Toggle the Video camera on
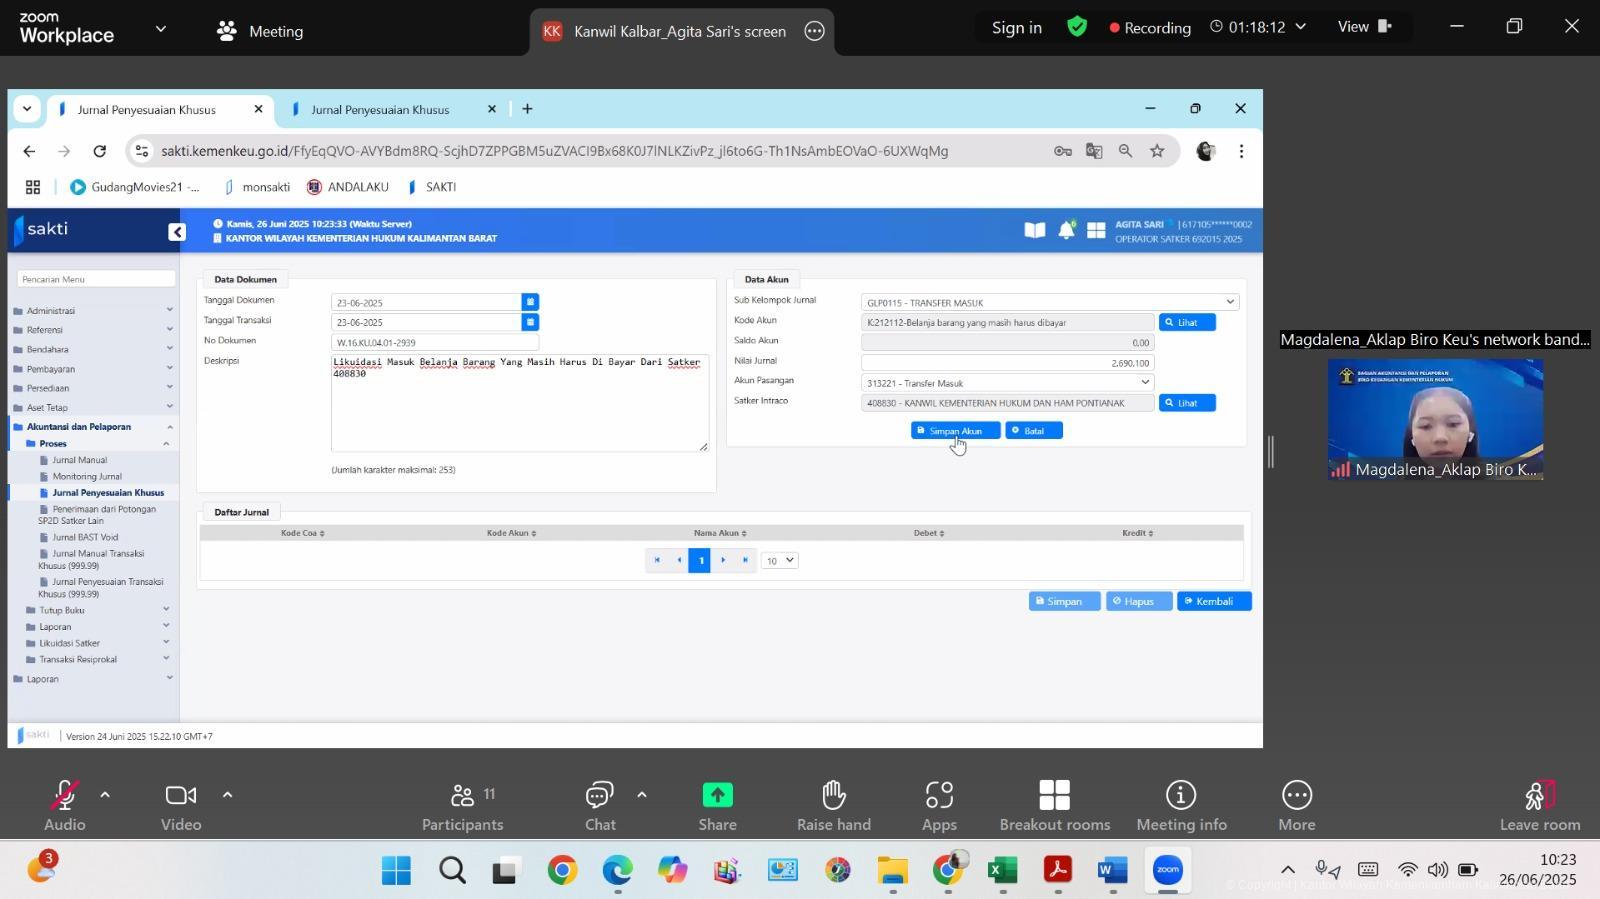The image size is (1600, 899). pos(181,806)
